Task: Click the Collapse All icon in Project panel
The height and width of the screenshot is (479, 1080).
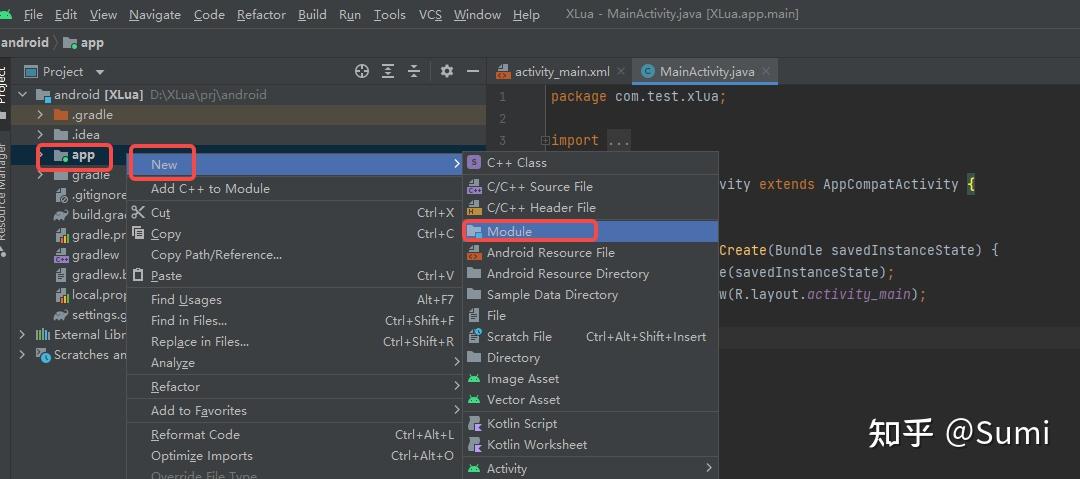Action: (415, 71)
